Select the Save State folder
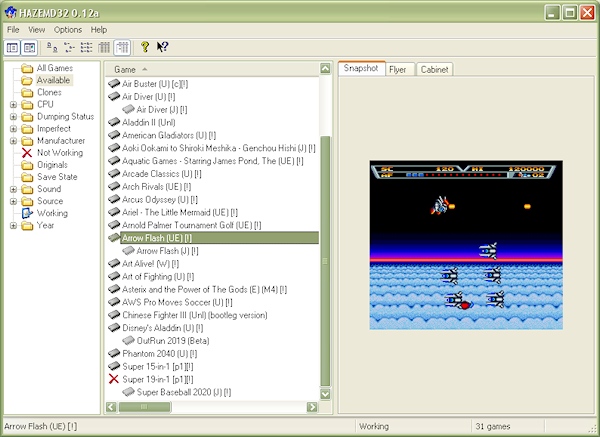The height and width of the screenshot is (437, 600). click(x=57, y=177)
